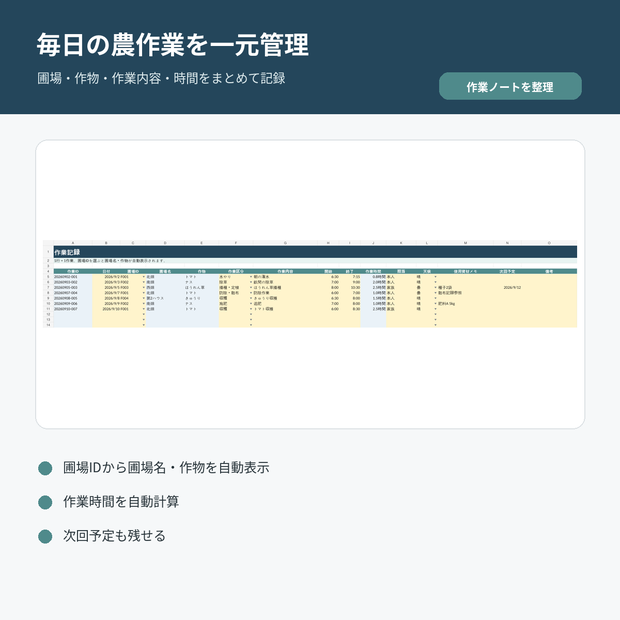Screen dimensions: 620x620
Task: Select cell with ID 20260902-001
Action: coord(73,277)
